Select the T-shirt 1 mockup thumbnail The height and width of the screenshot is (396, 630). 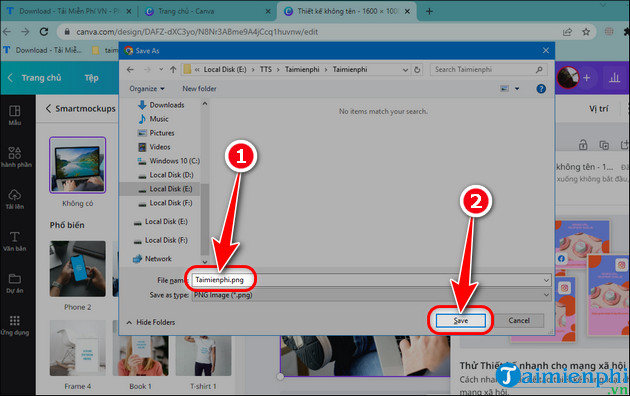[x=203, y=356]
